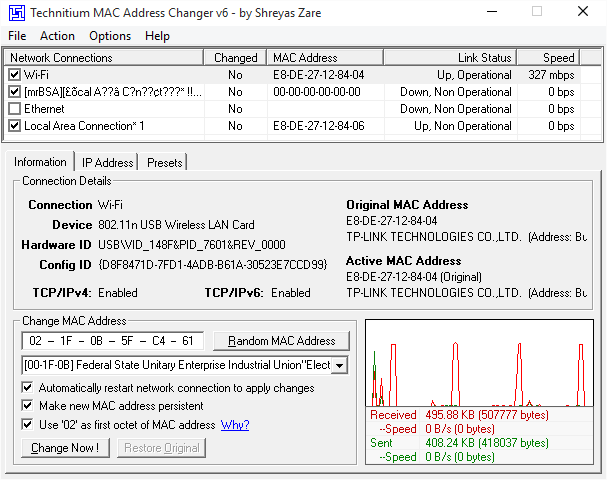Click the Received 495.88 KB value
Screen dimensions: 607x480
point(487,415)
